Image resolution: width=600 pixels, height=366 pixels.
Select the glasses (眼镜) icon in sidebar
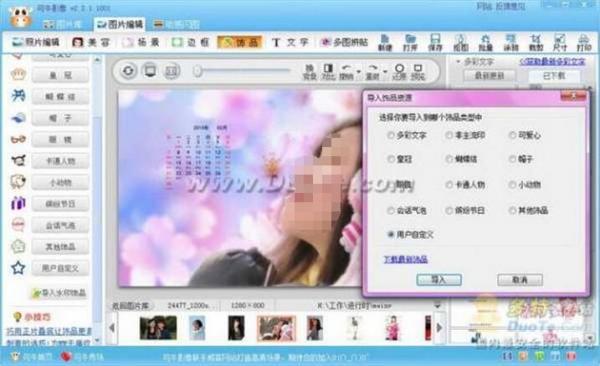pos(18,139)
